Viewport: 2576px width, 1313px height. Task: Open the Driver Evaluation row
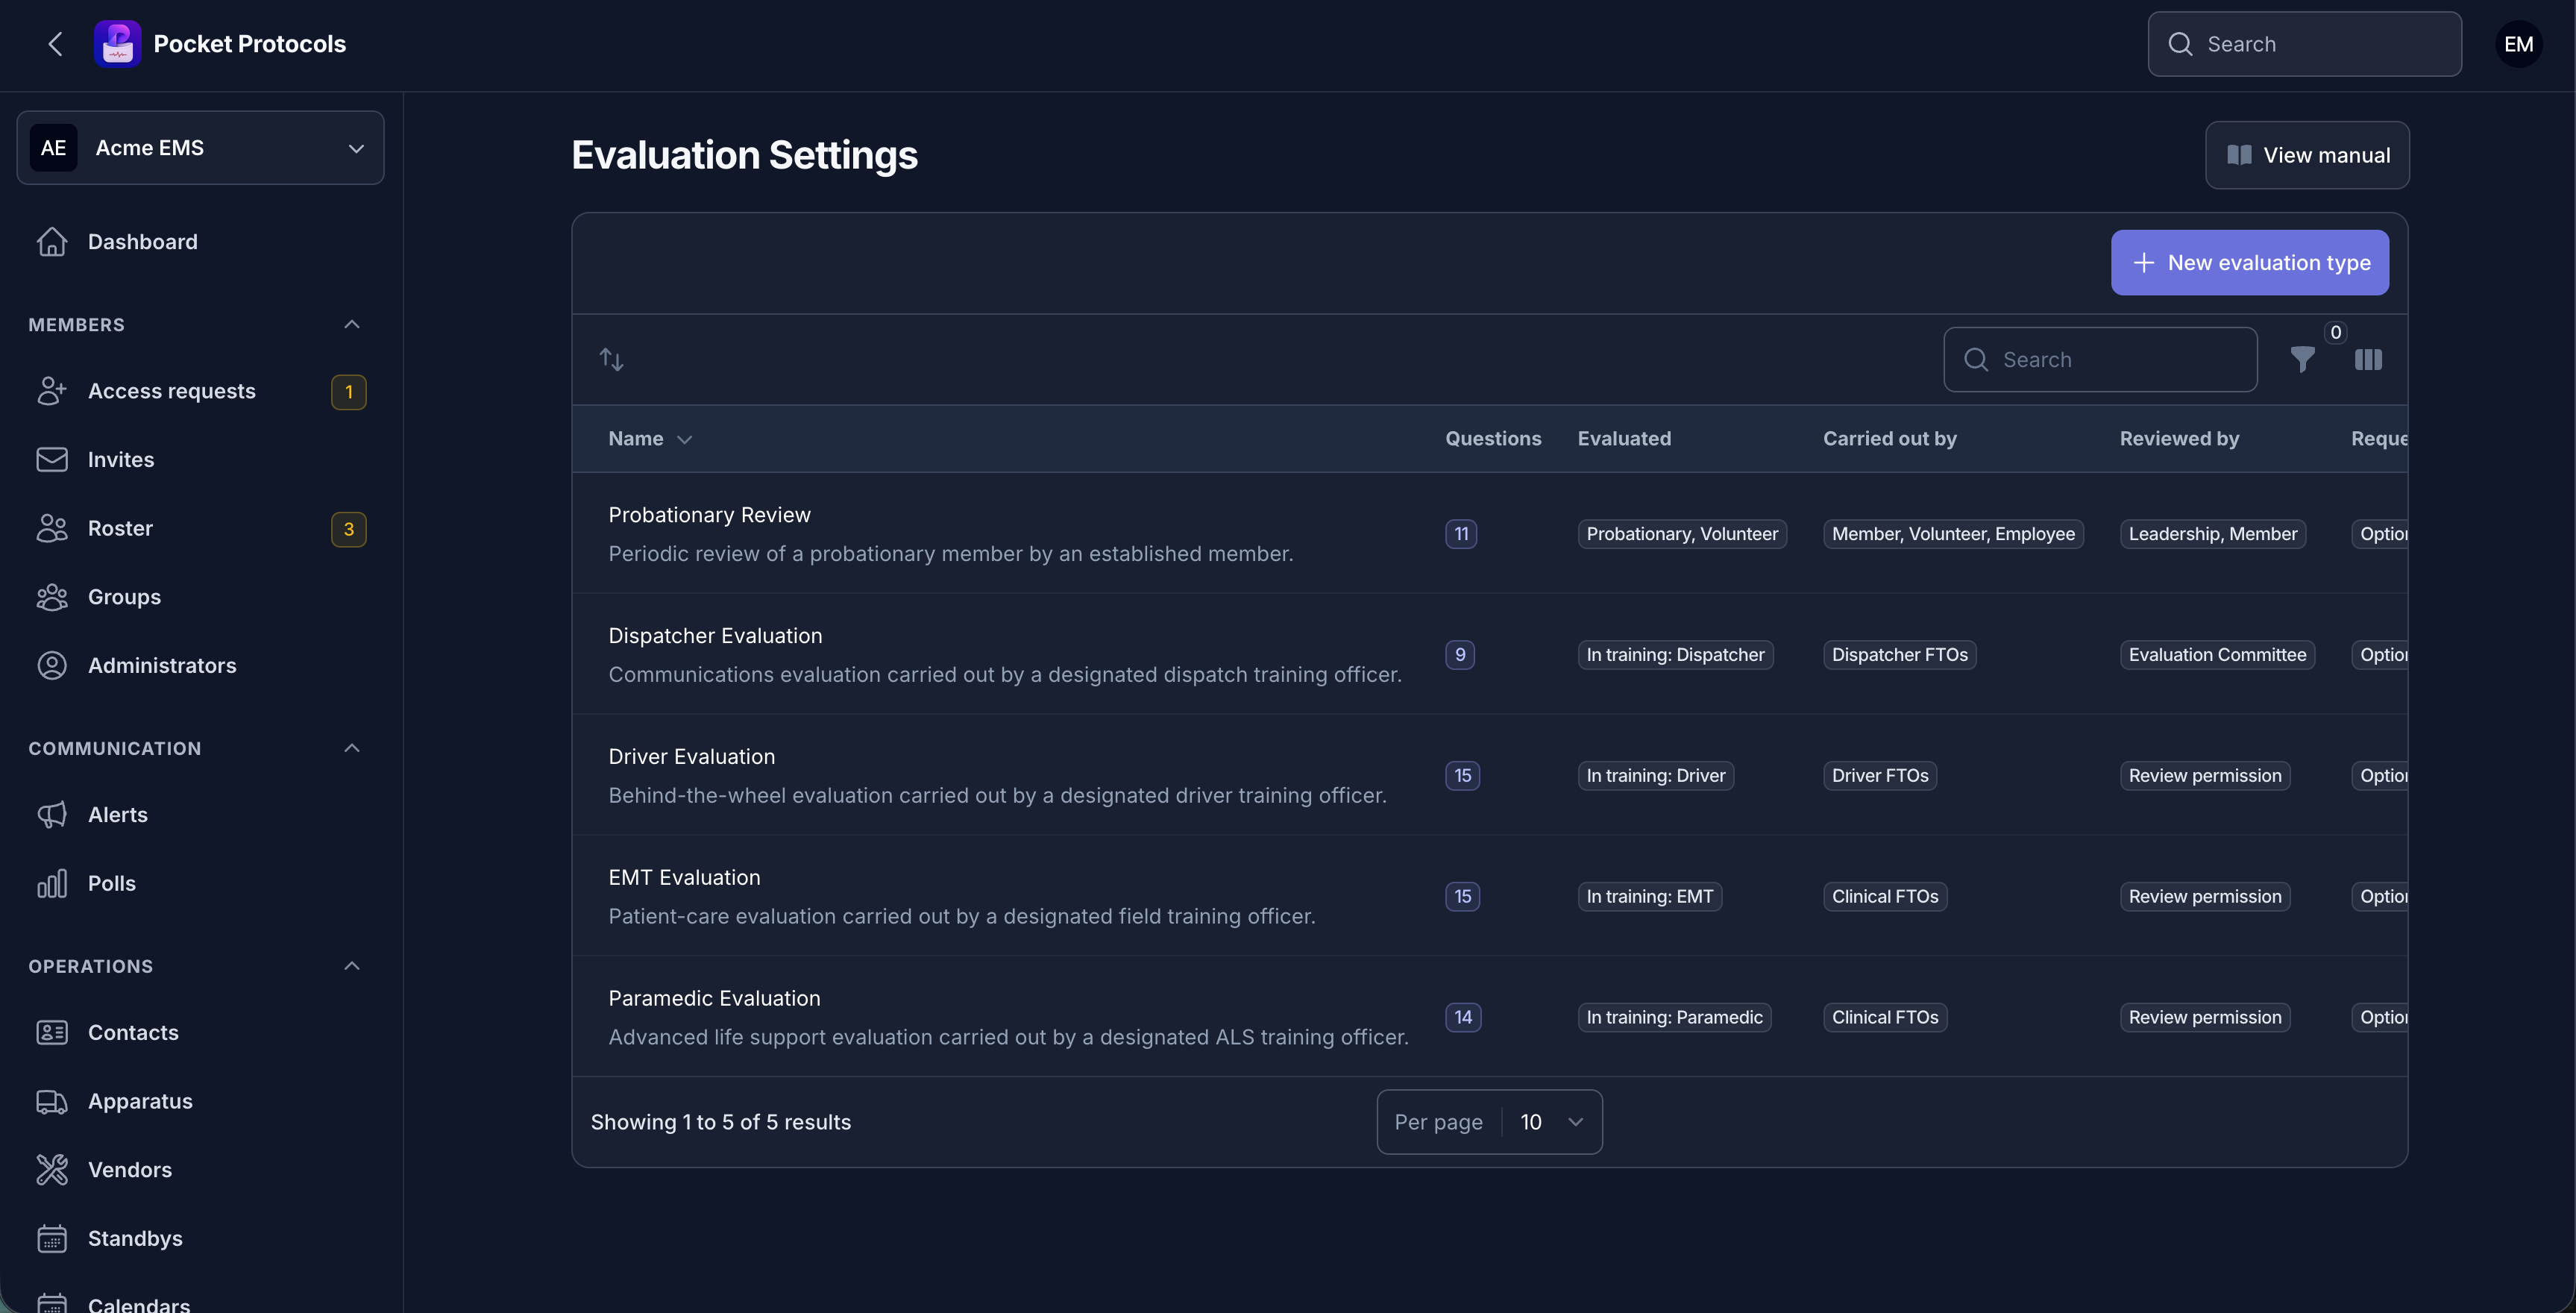[1489, 775]
